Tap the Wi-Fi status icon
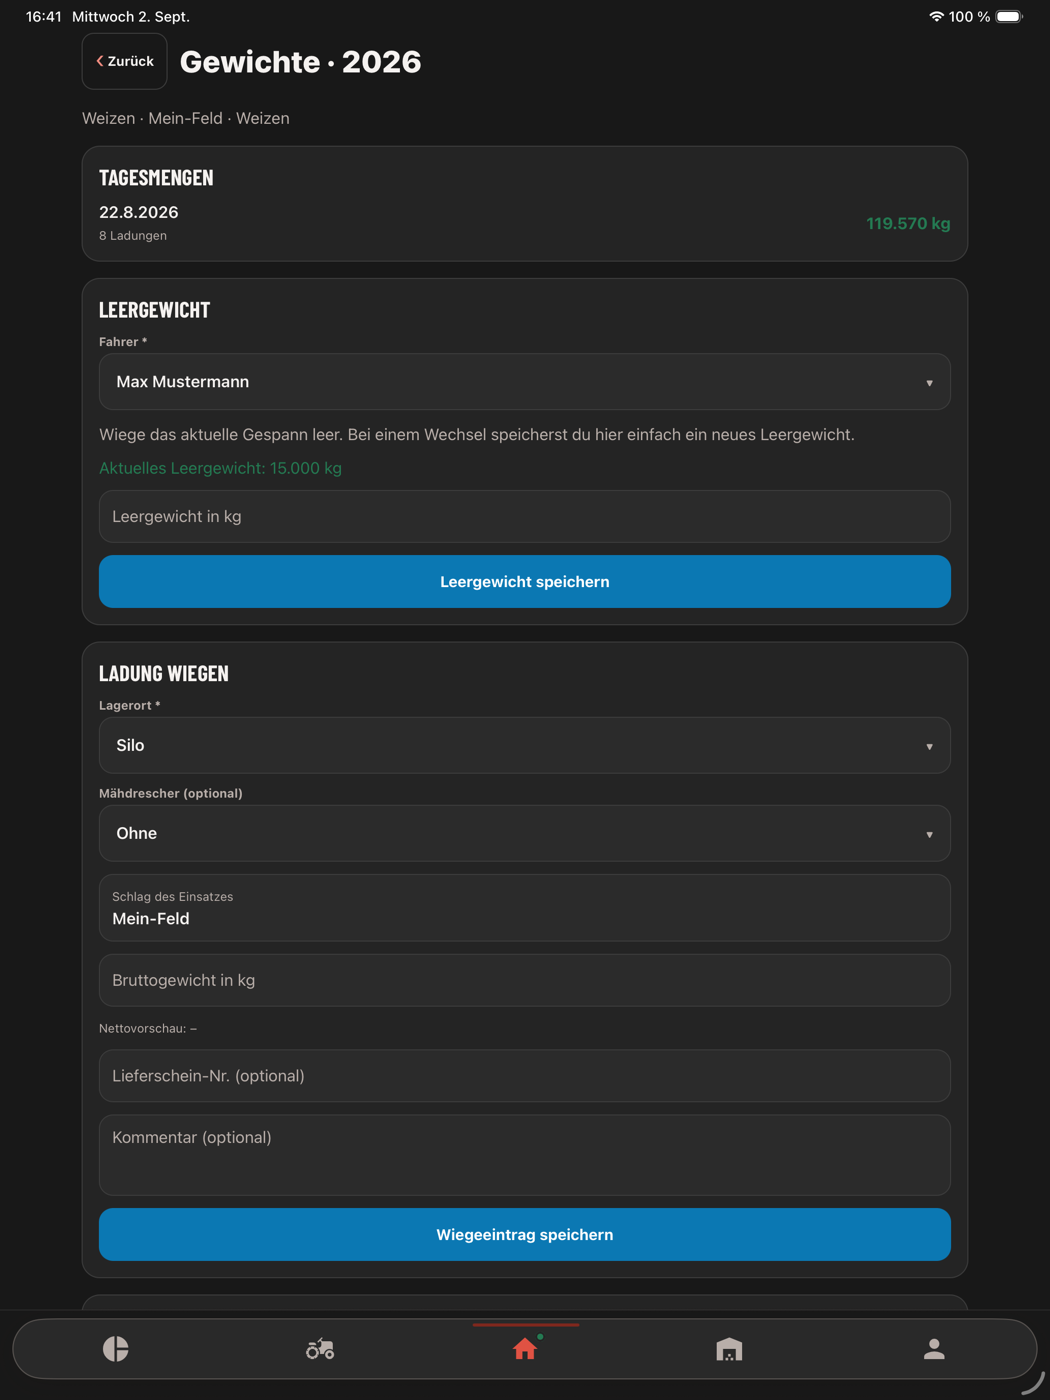 click(936, 17)
